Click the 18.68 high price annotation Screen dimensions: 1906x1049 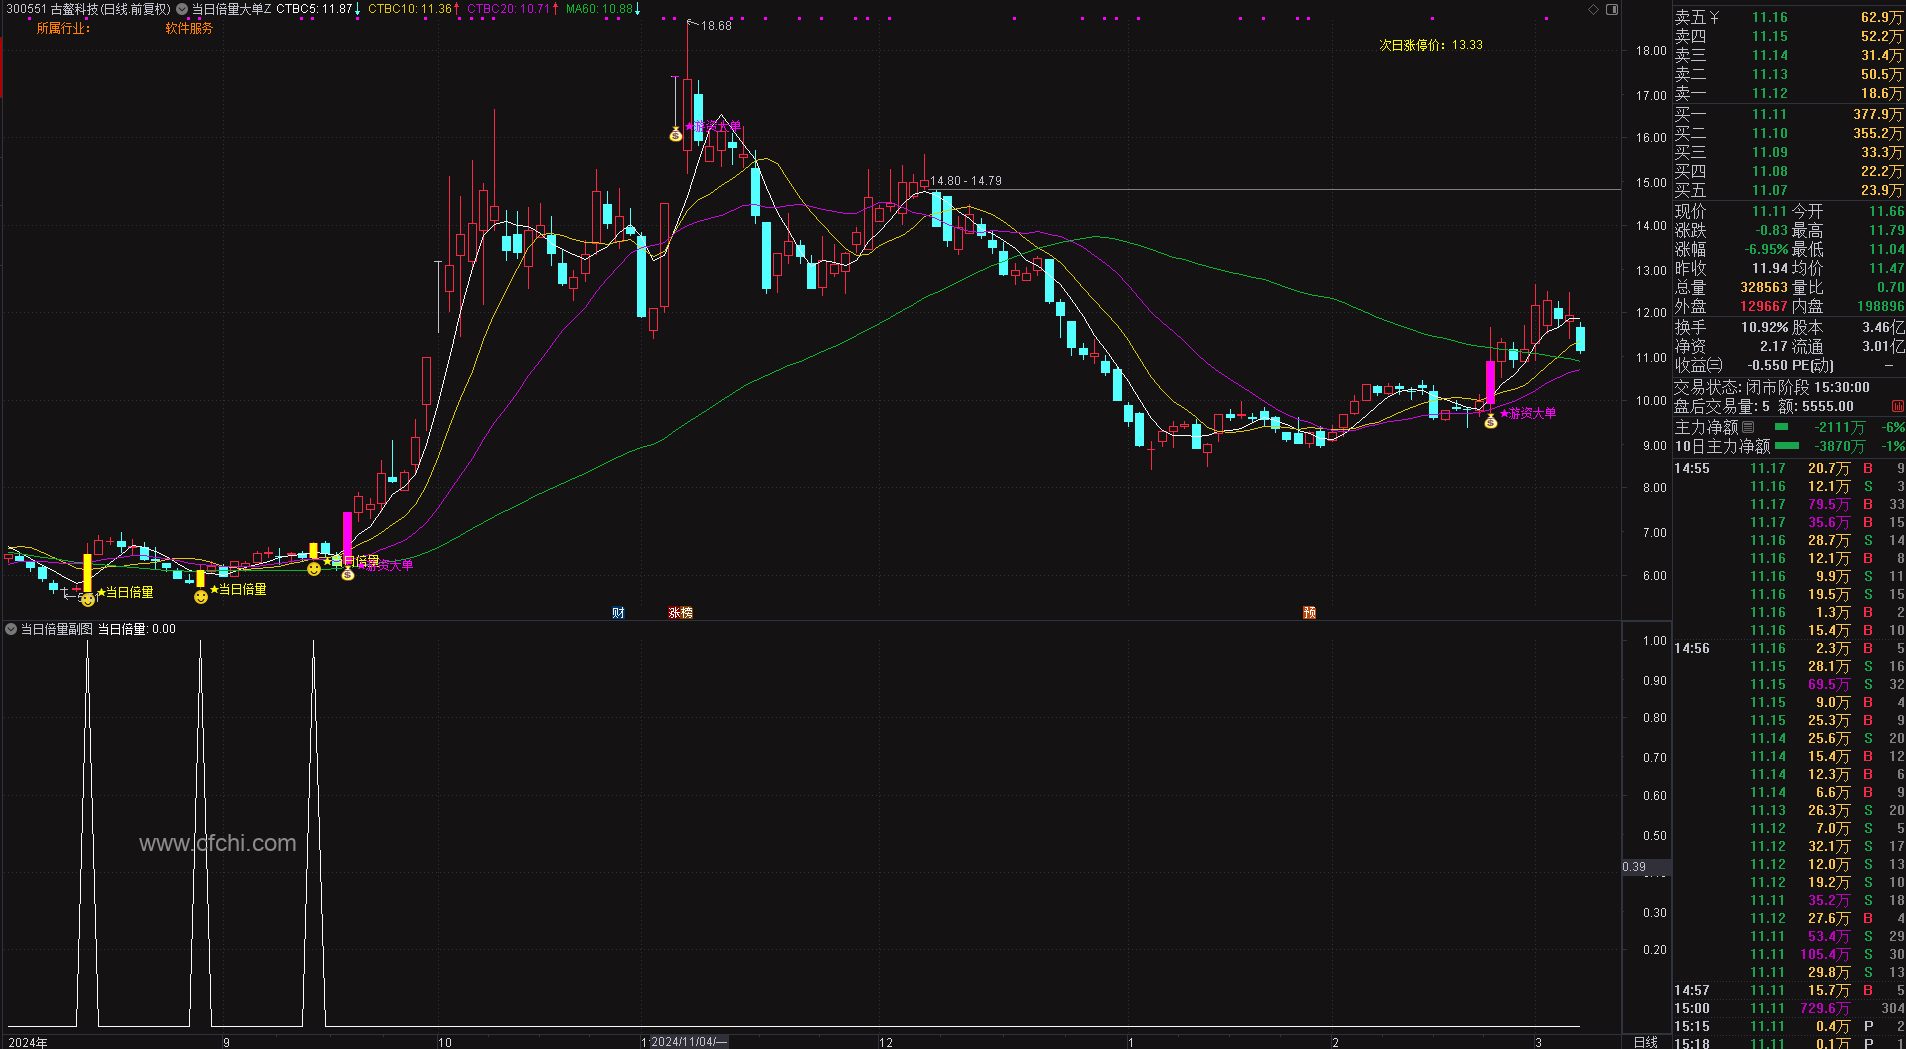[716, 26]
